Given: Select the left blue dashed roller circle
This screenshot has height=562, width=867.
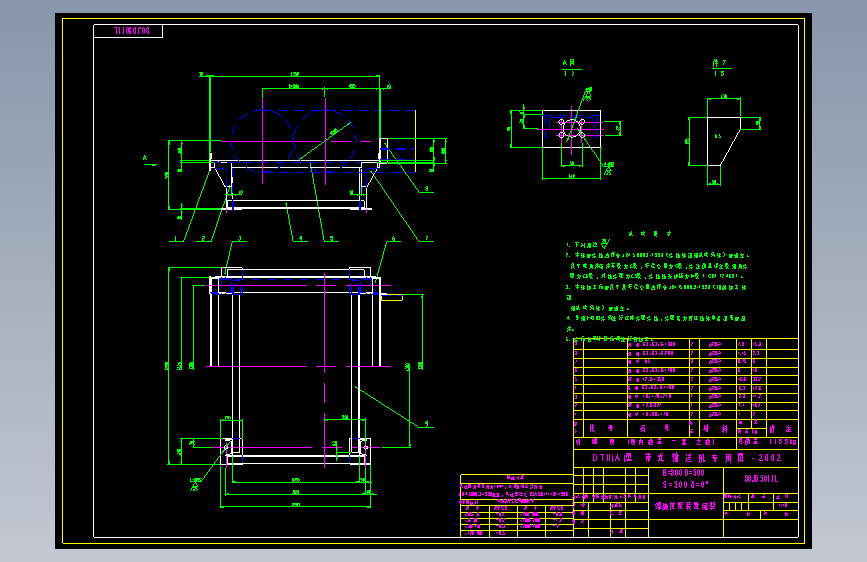Looking at the screenshot, I should coord(262,141).
